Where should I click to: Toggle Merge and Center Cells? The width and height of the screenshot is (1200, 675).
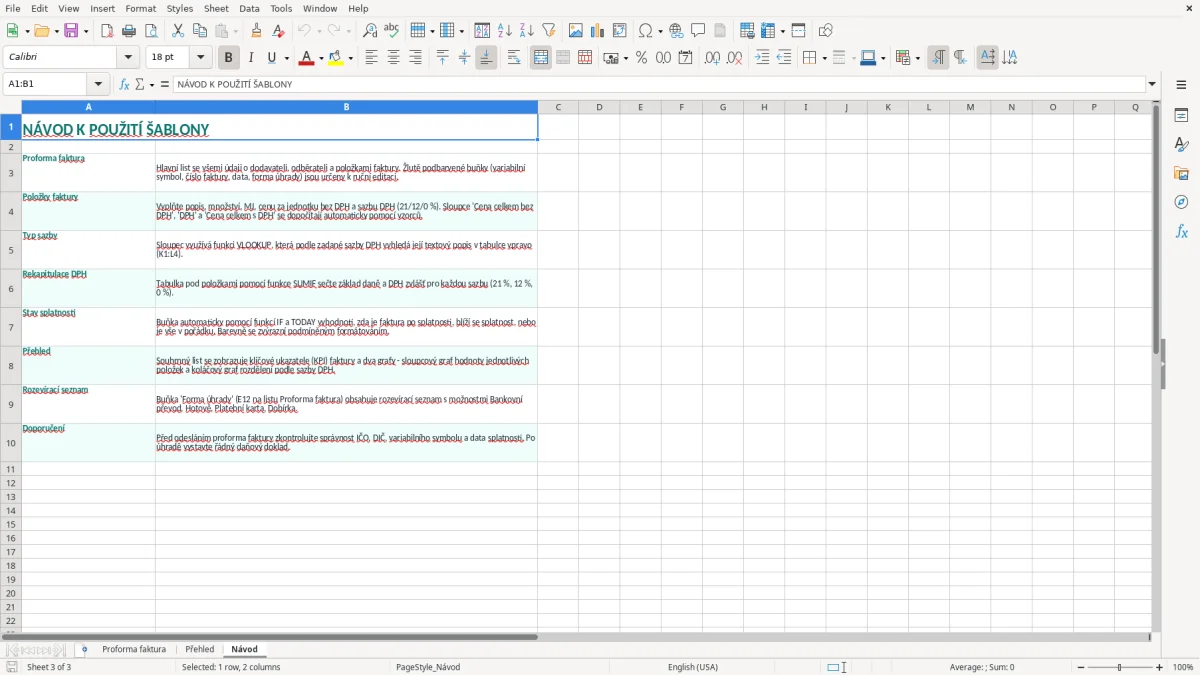tap(541, 58)
